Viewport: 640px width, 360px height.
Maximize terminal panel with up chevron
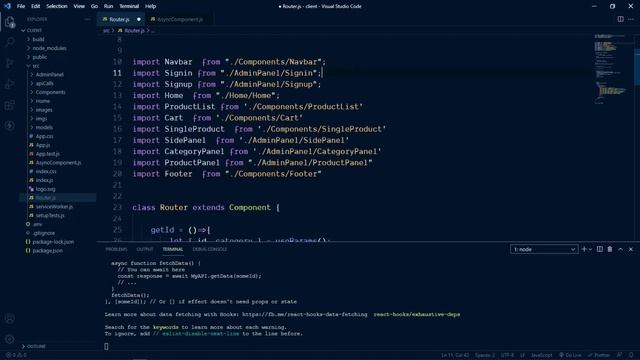620,249
